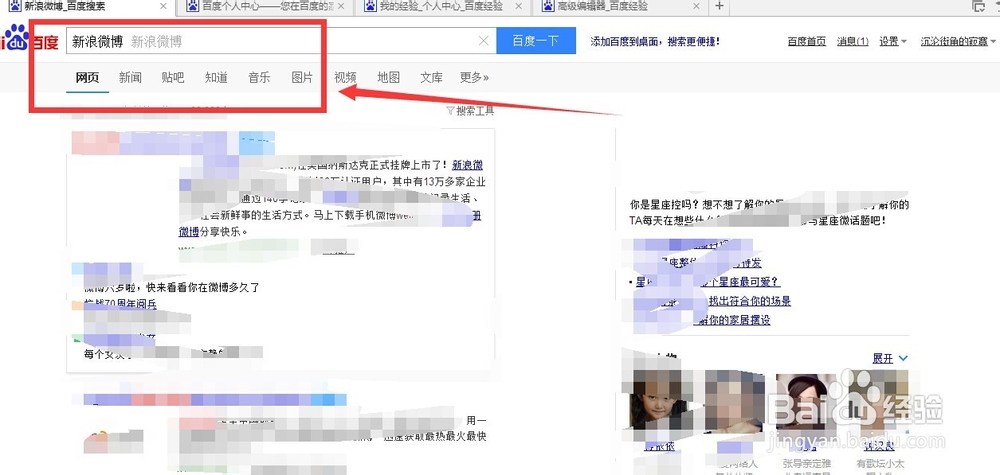Switch to the 高级编辑器_百度经验 browser tab
Viewport: 1000px width, 475px height.
tap(622, 6)
